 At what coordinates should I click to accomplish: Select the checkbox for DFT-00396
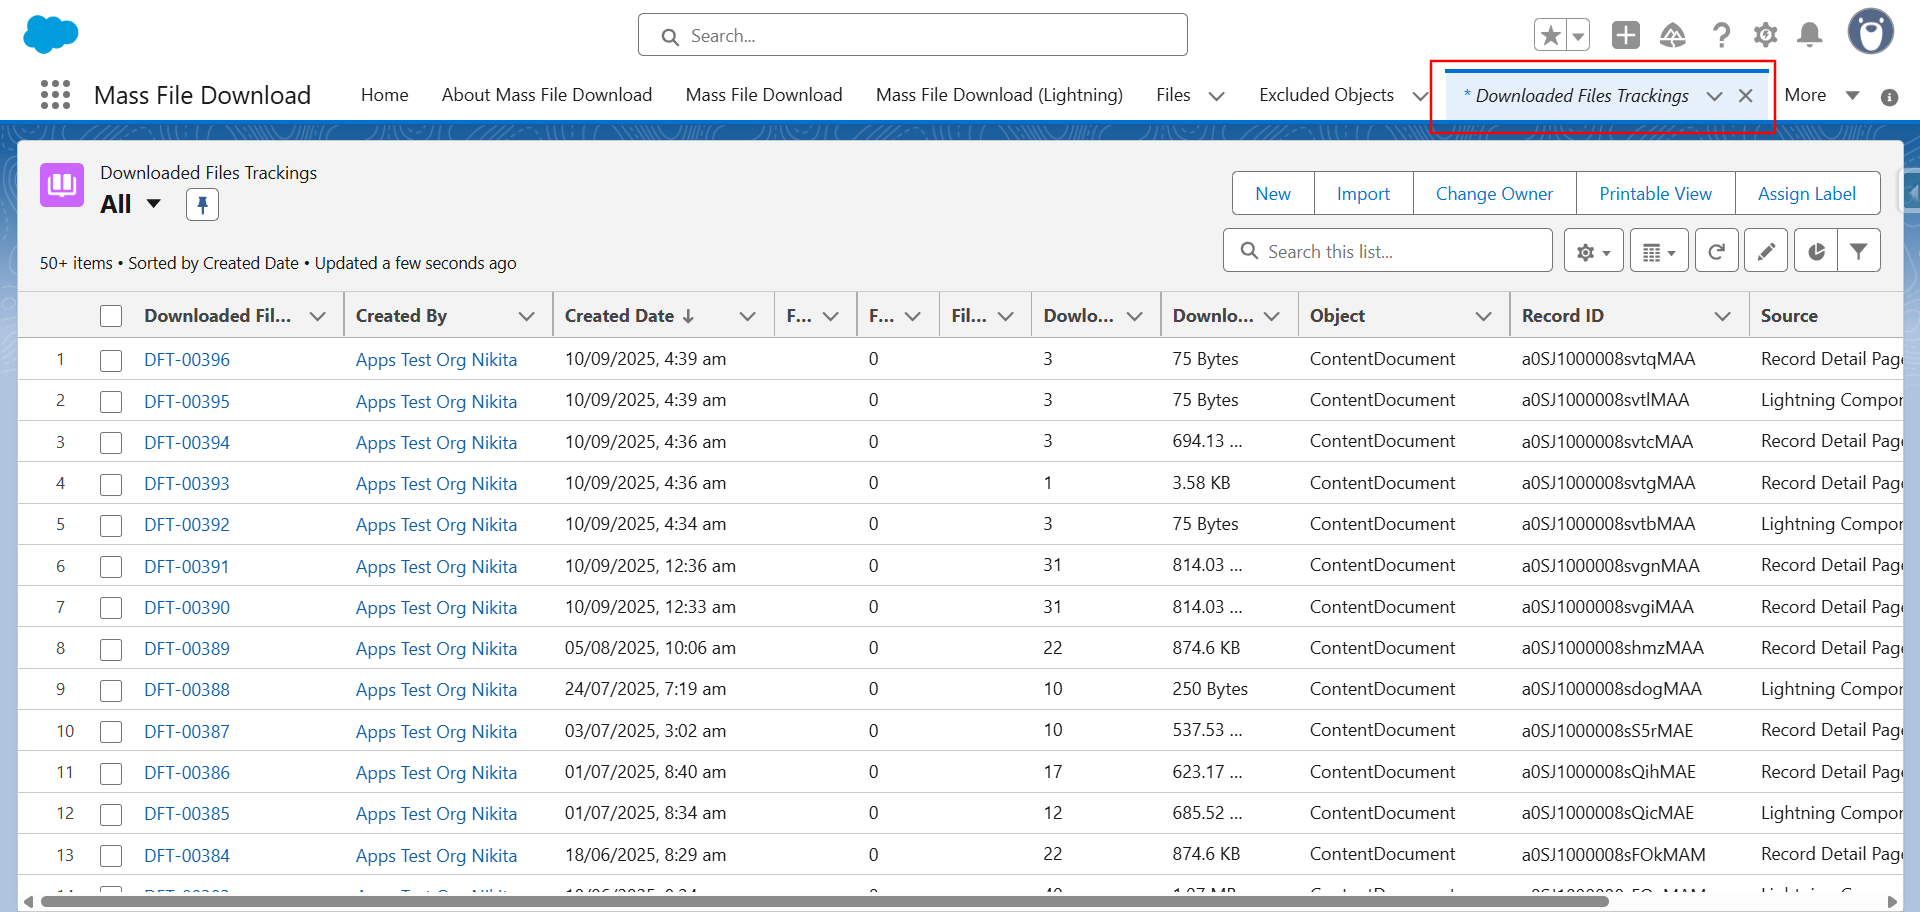coord(111,360)
